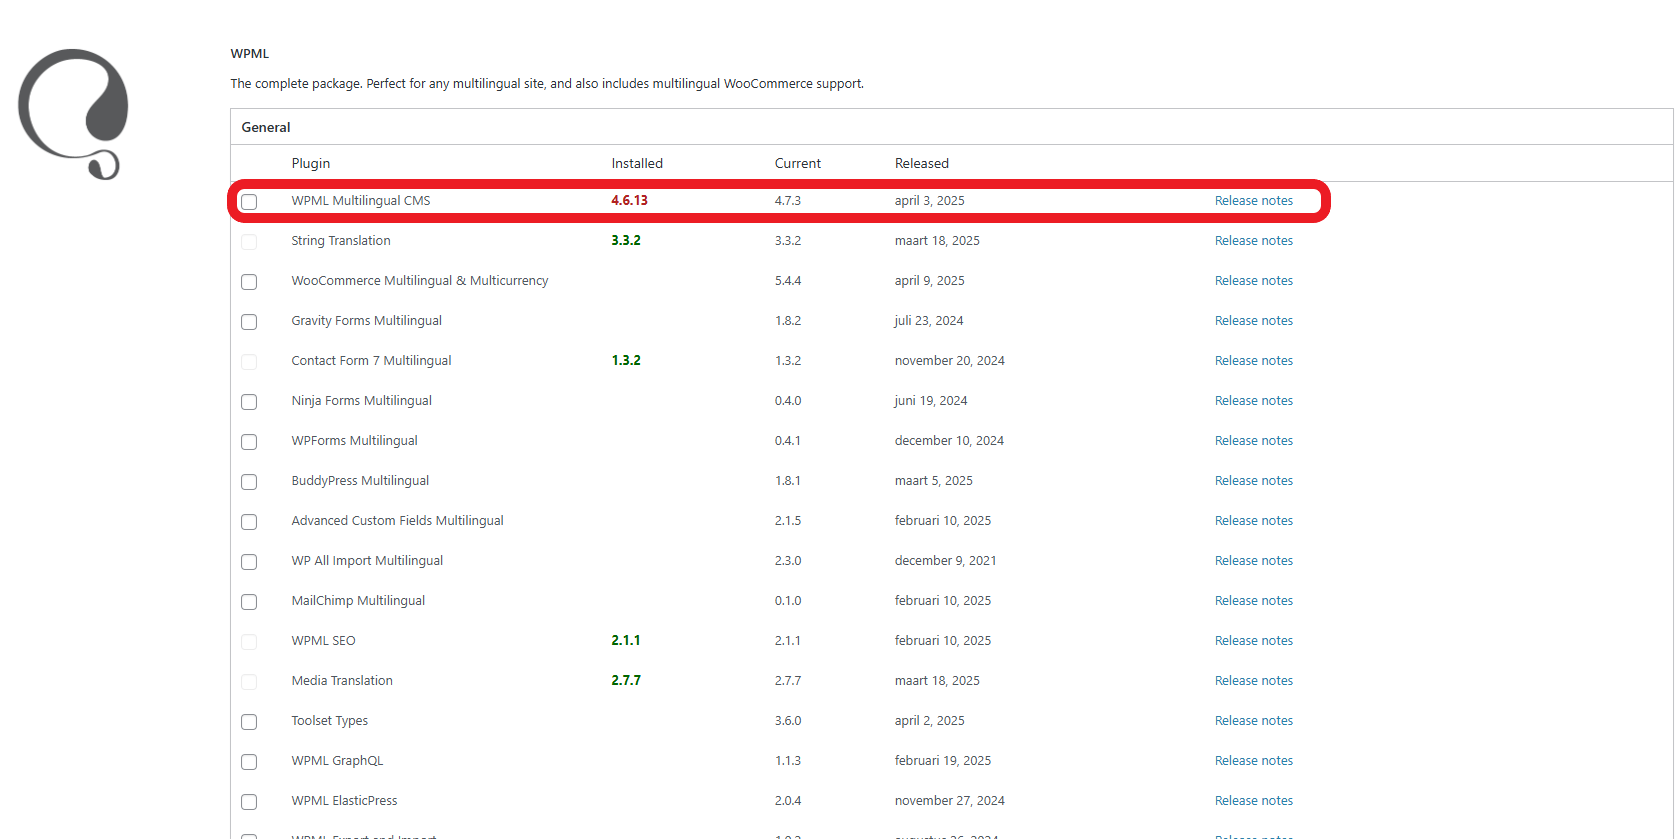Open Release notes for Advanced Custom Fields Multilingual
1677x839 pixels.
point(1254,521)
